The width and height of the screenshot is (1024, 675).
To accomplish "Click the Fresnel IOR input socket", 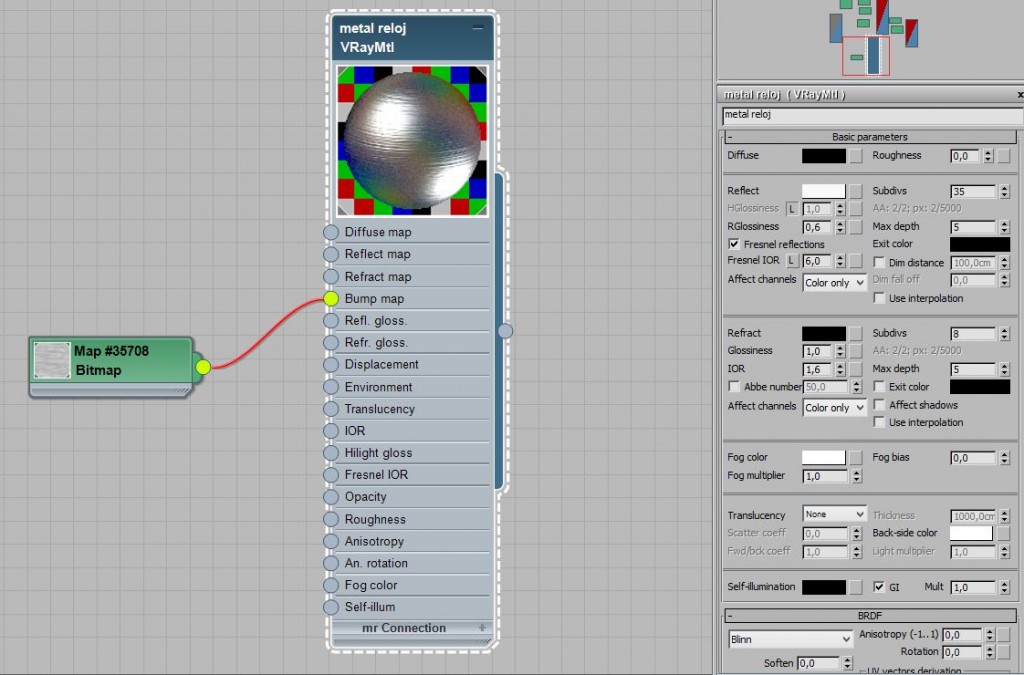I will 331,475.
